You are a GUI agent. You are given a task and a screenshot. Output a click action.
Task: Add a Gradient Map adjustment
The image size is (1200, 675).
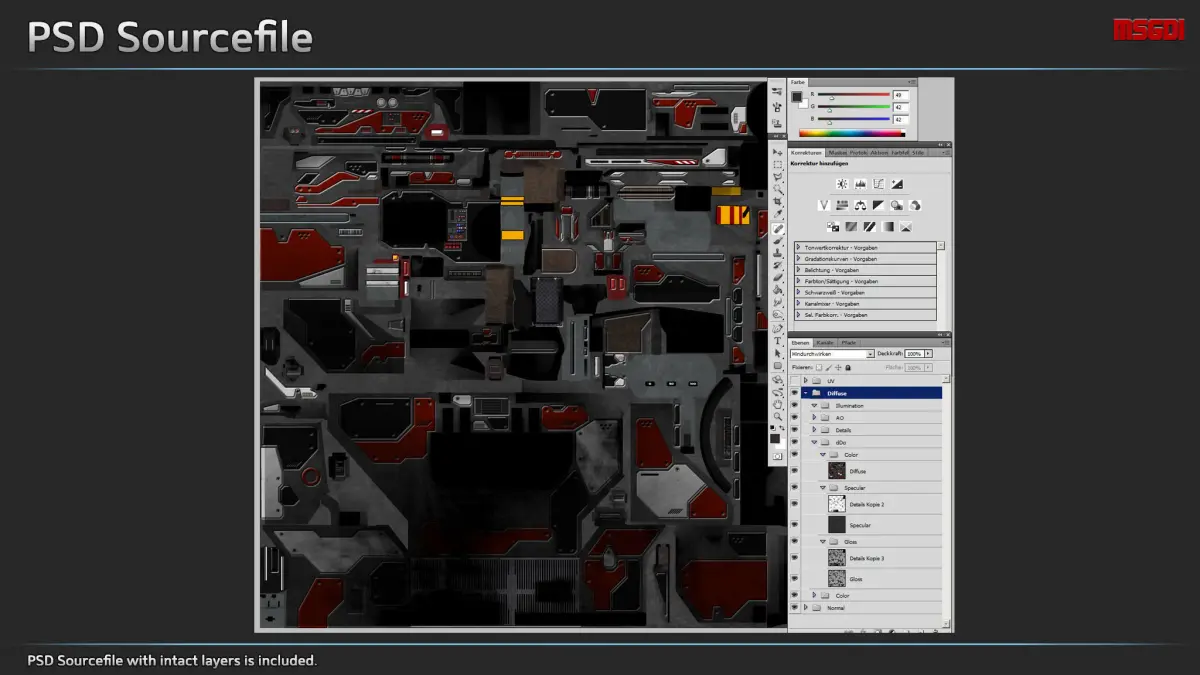(887, 227)
